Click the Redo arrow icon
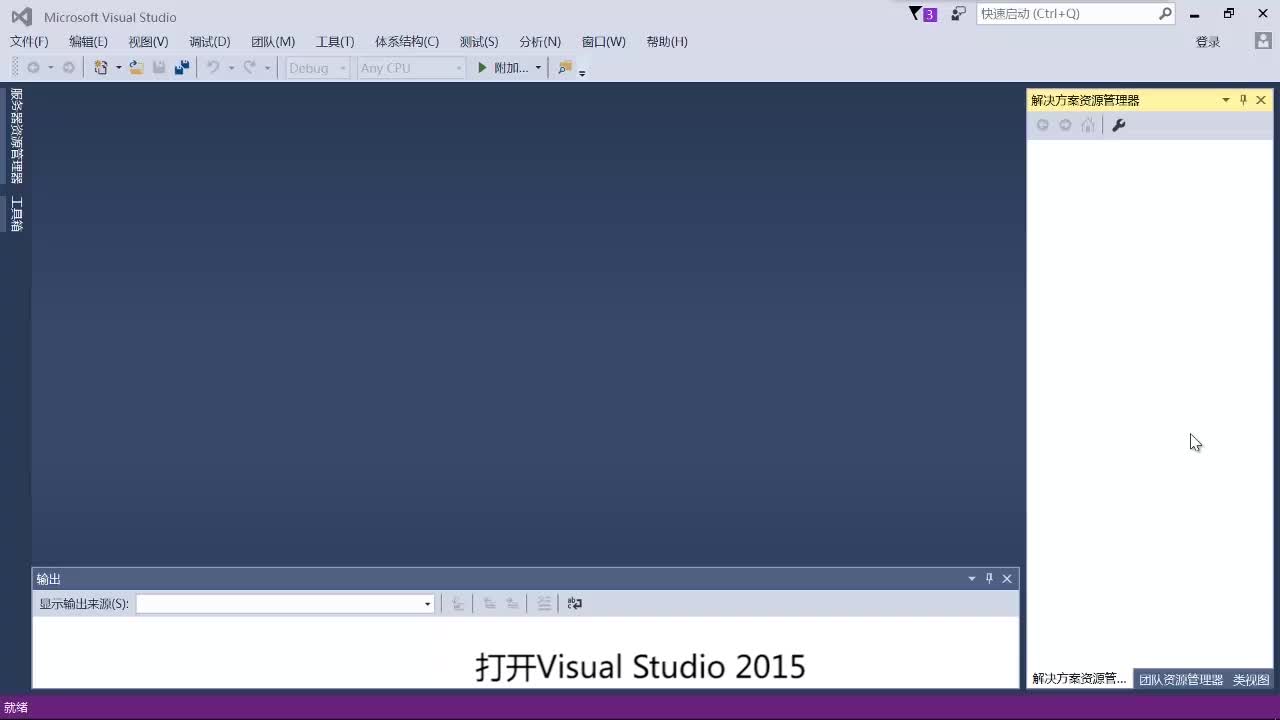Image resolution: width=1280 pixels, height=720 pixels. [249, 68]
